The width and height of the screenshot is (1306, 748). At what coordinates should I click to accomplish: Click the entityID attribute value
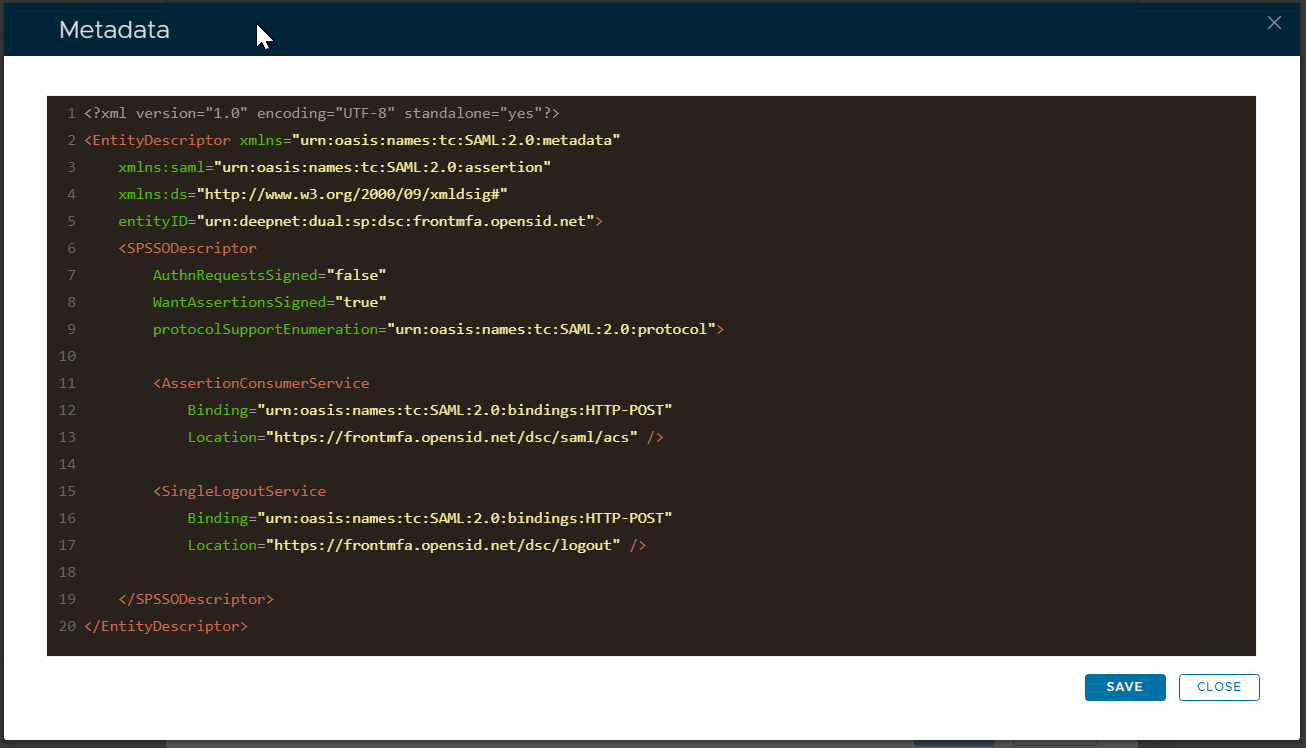click(395, 221)
